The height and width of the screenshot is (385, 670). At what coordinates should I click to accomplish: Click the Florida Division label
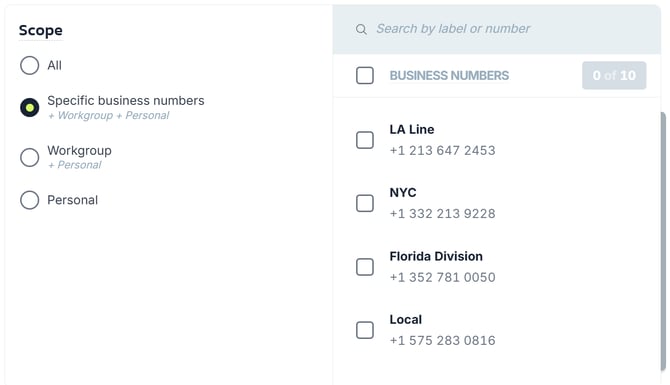point(436,256)
